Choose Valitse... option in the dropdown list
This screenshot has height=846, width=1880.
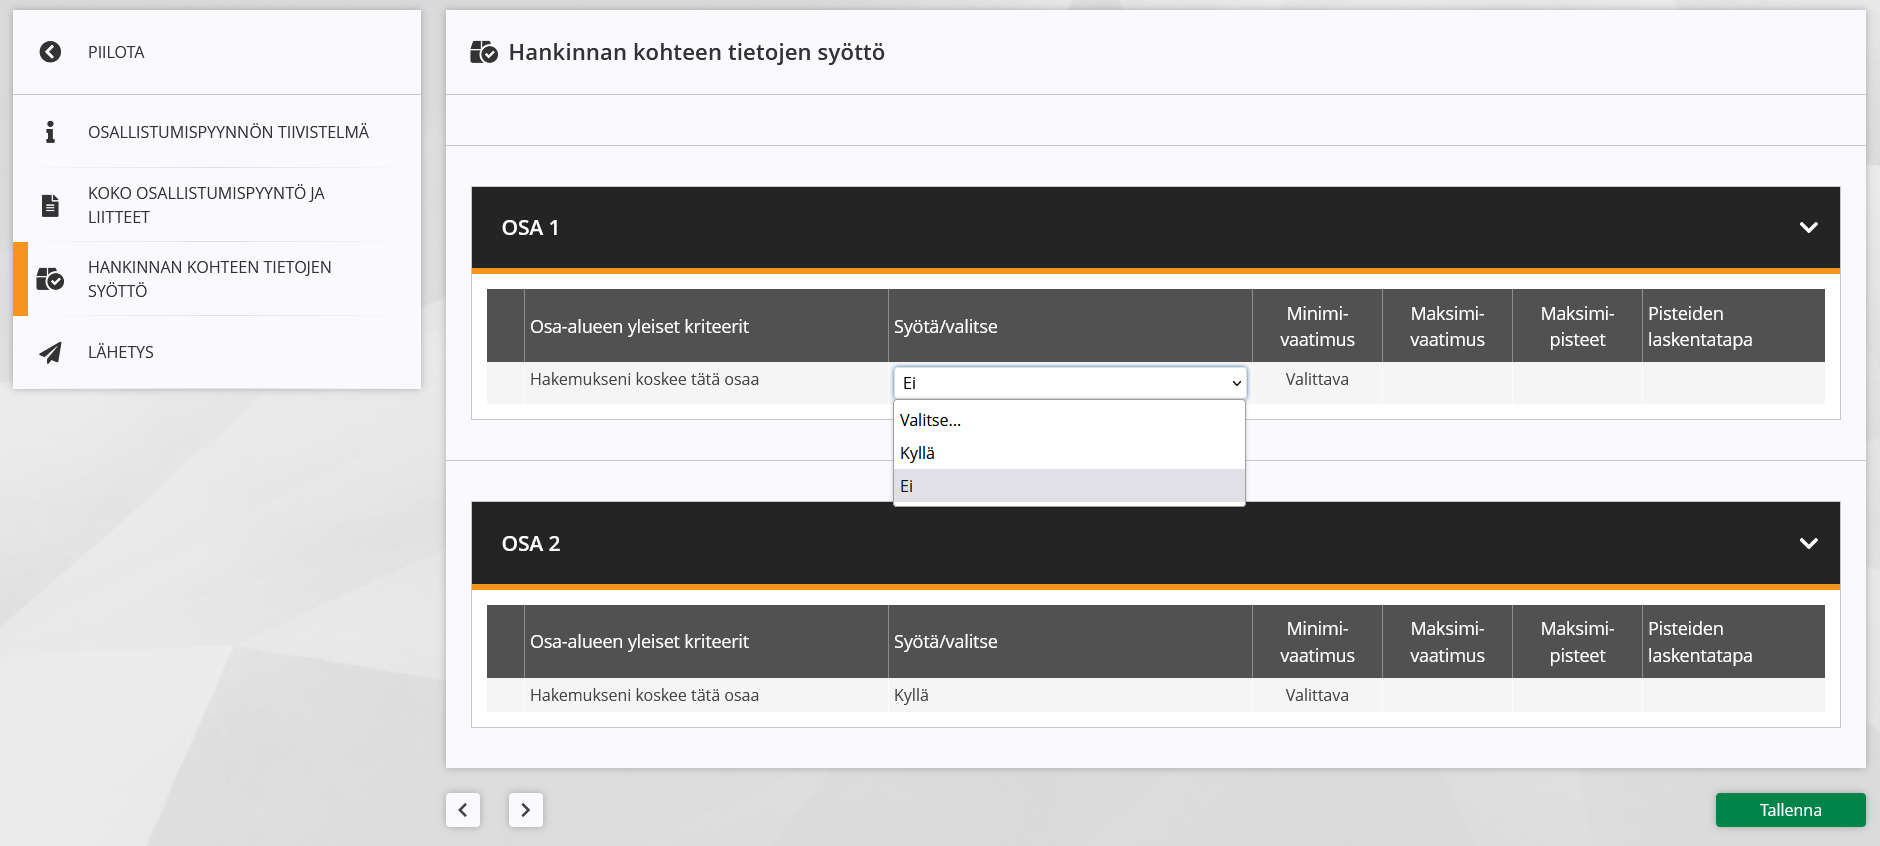point(1069,420)
